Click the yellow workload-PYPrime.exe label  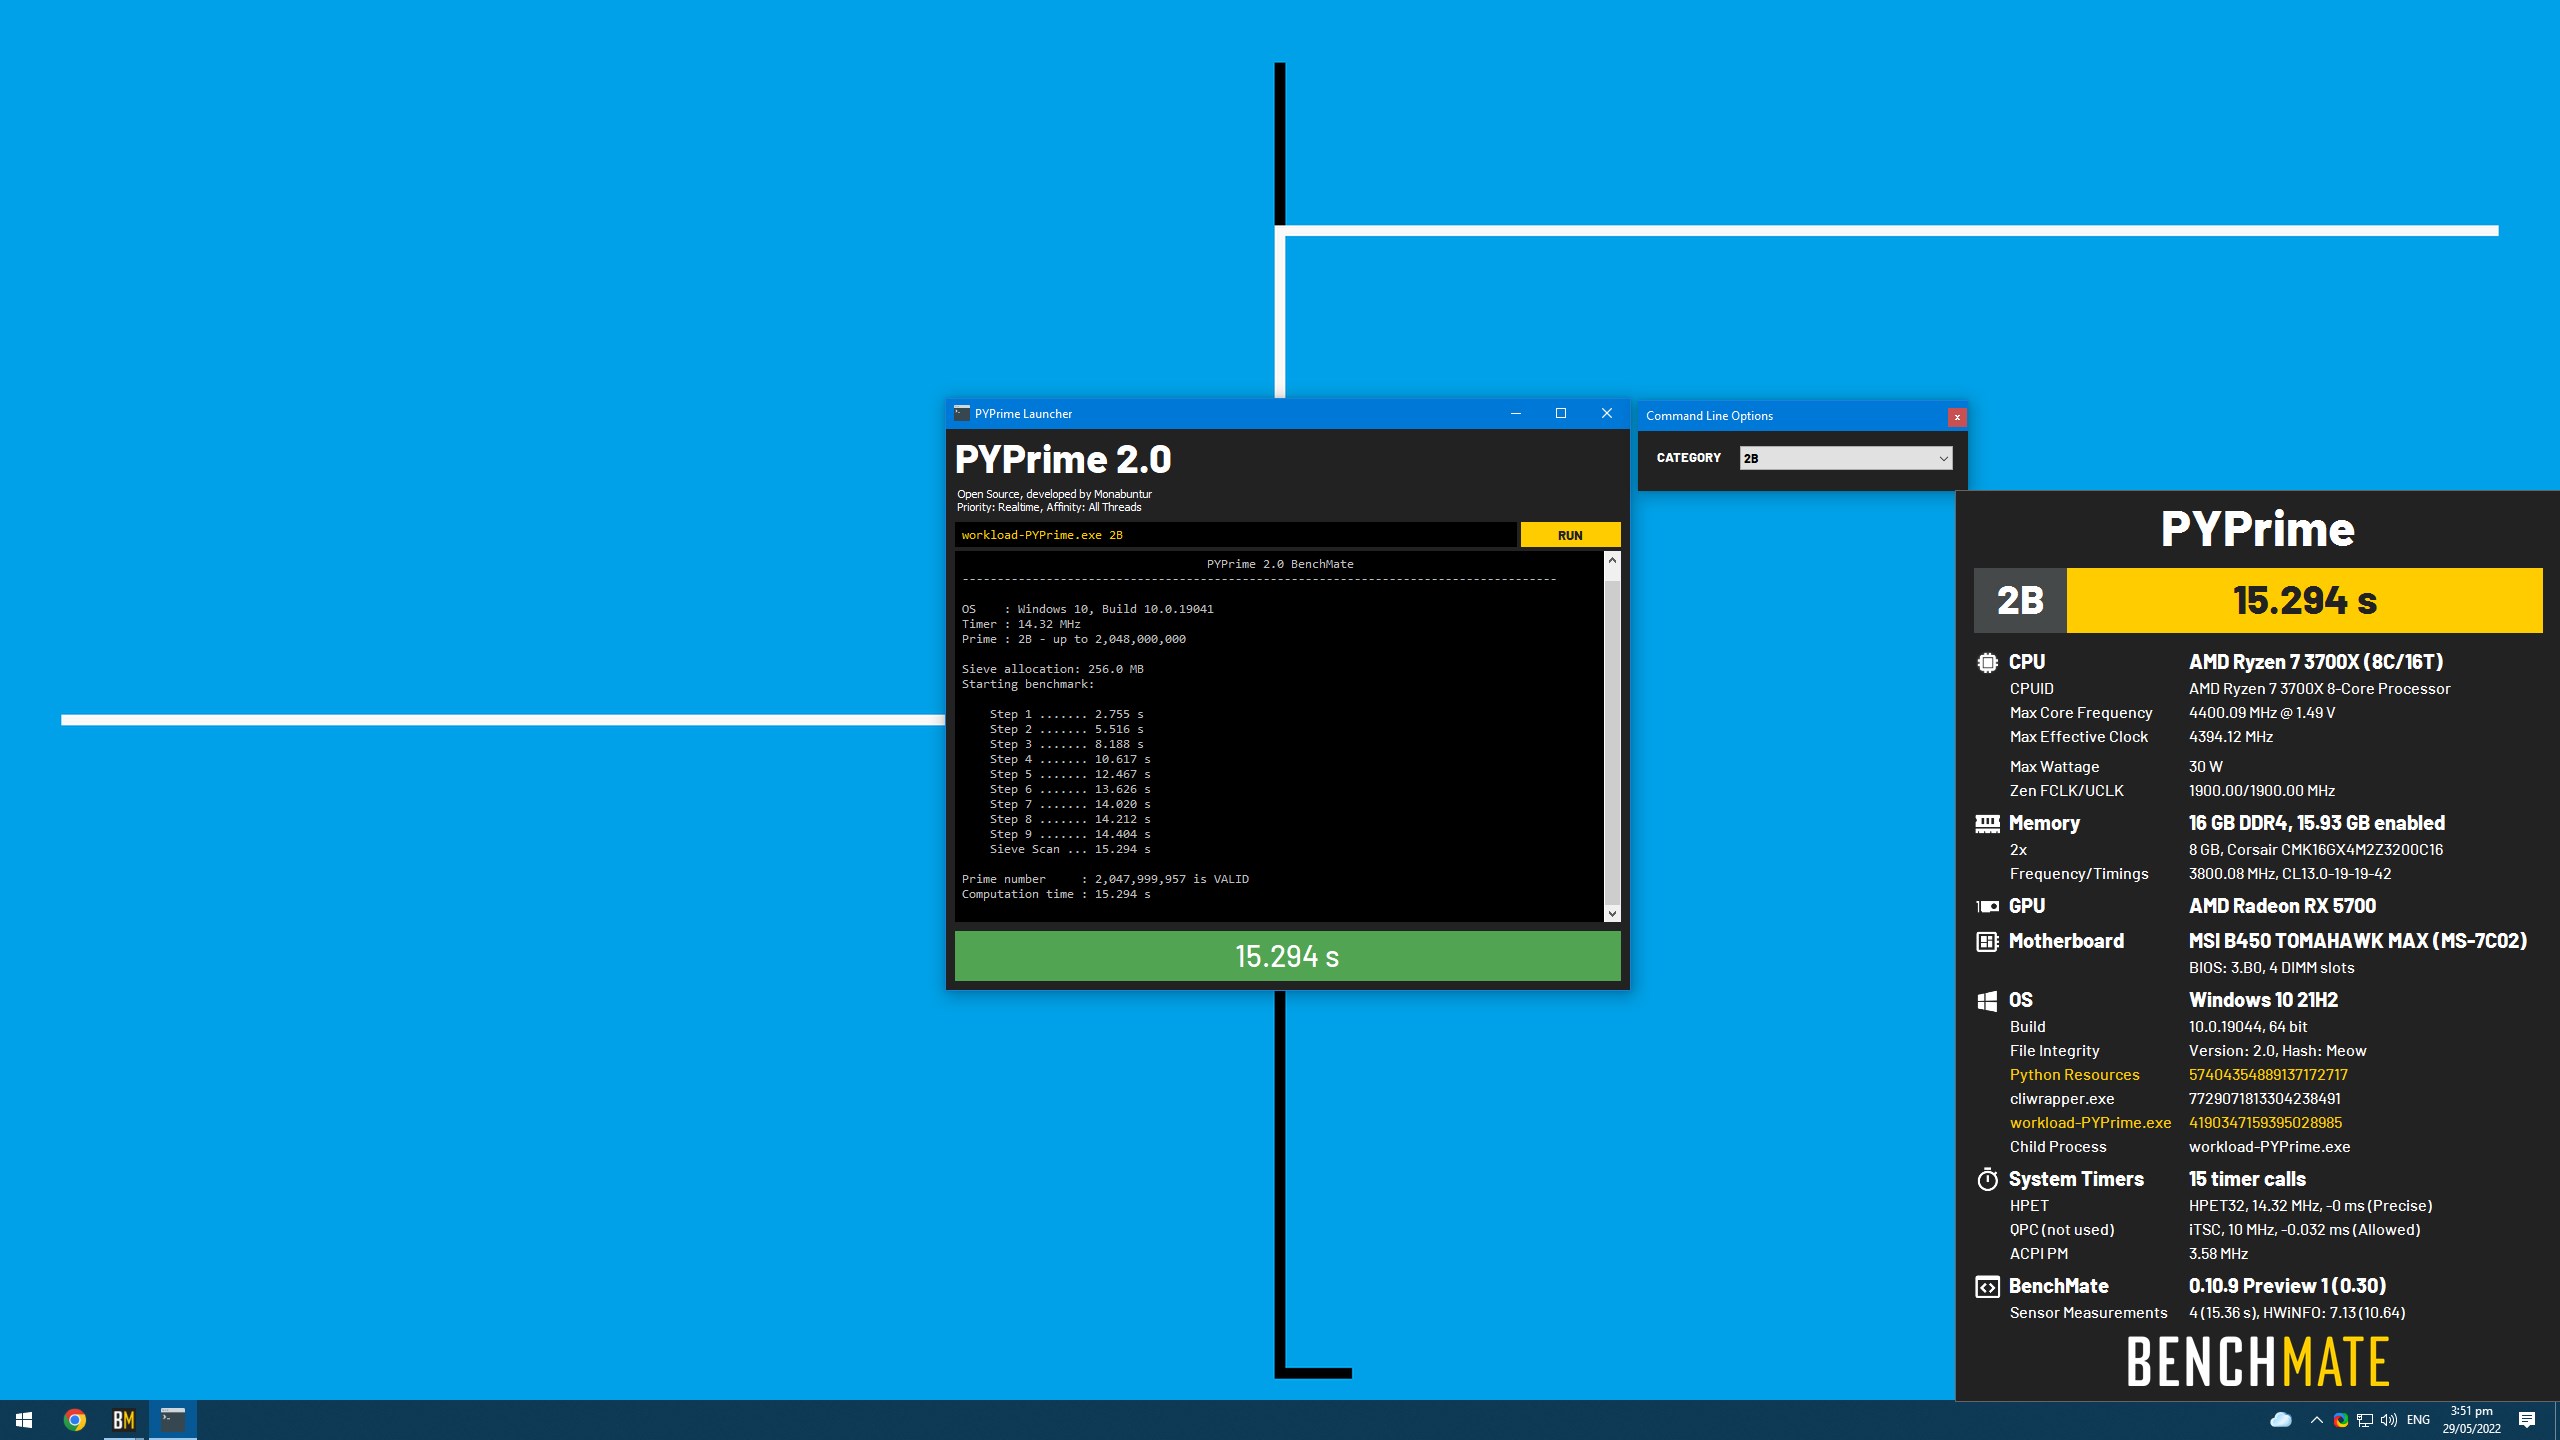point(2090,1123)
